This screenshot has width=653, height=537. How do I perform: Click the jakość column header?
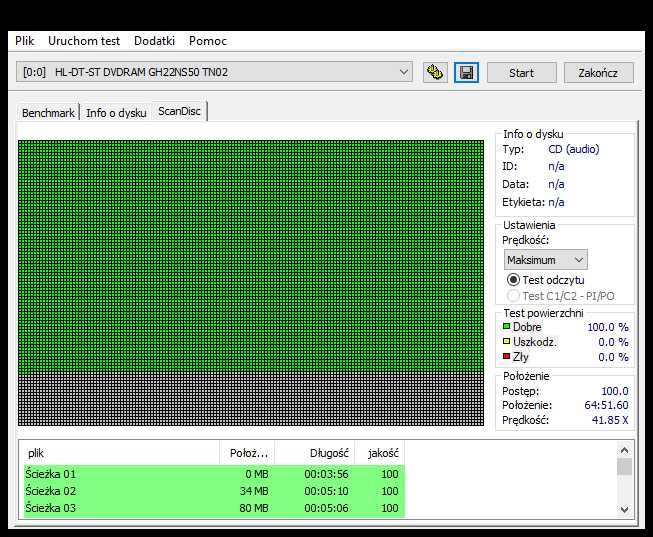pos(379,453)
